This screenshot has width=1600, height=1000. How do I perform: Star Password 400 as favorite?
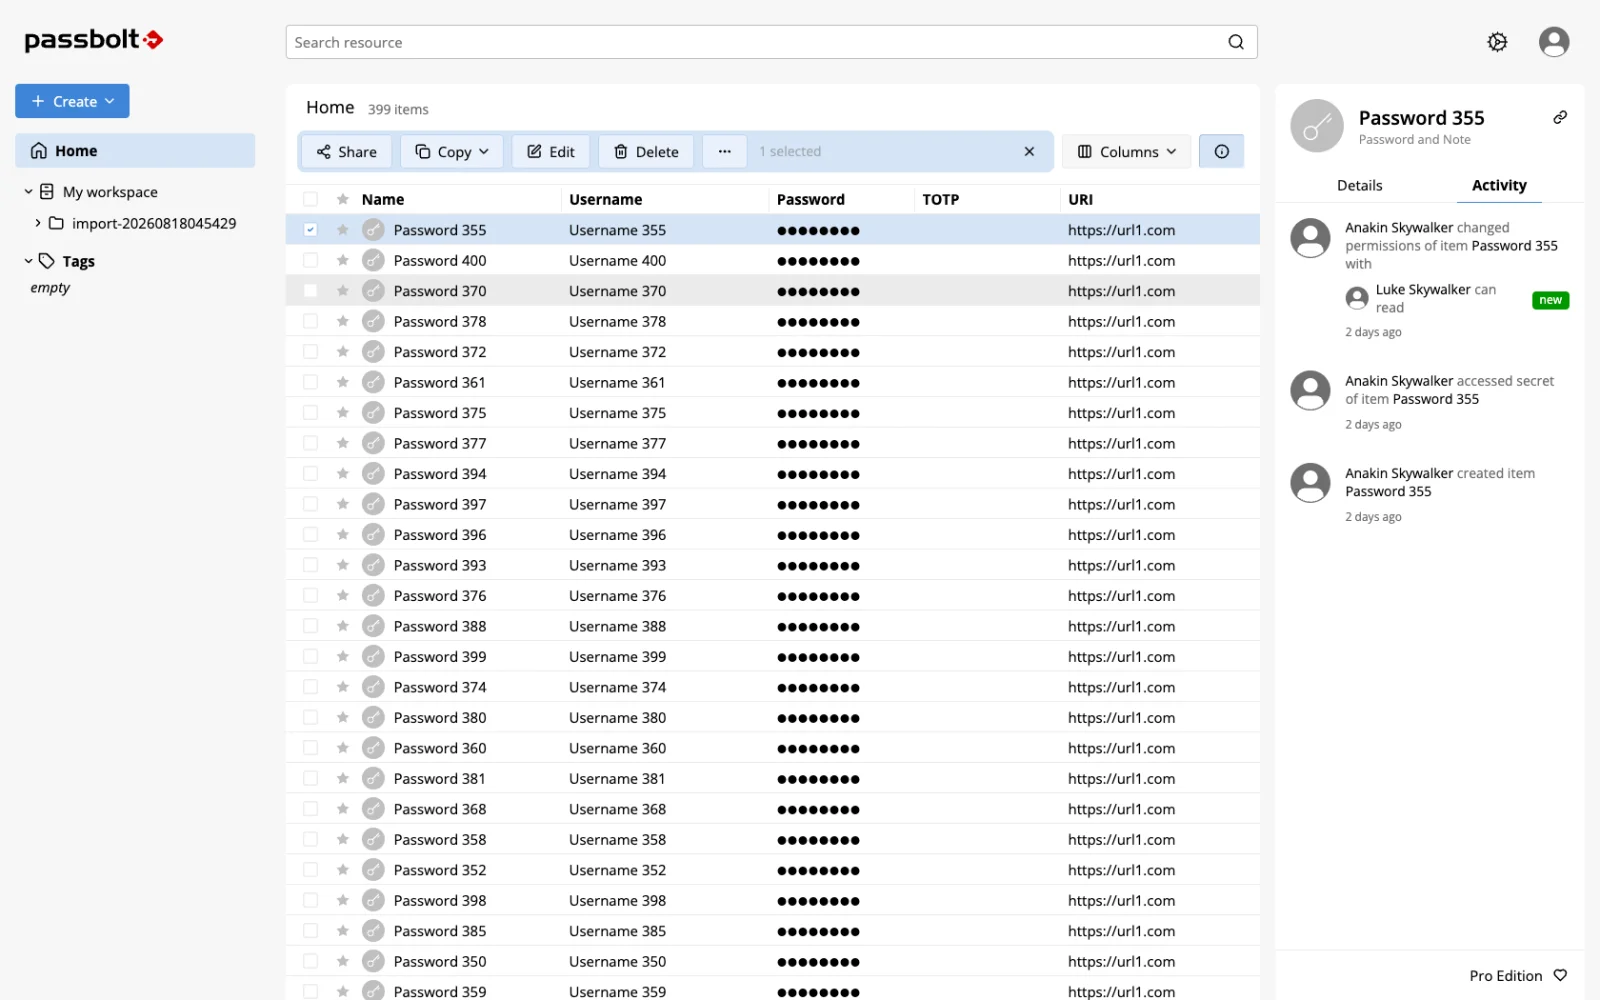pyautogui.click(x=343, y=260)
